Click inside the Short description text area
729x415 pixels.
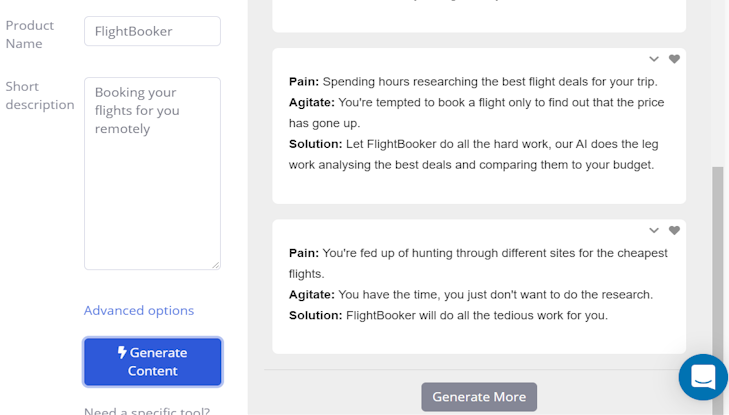152,173
